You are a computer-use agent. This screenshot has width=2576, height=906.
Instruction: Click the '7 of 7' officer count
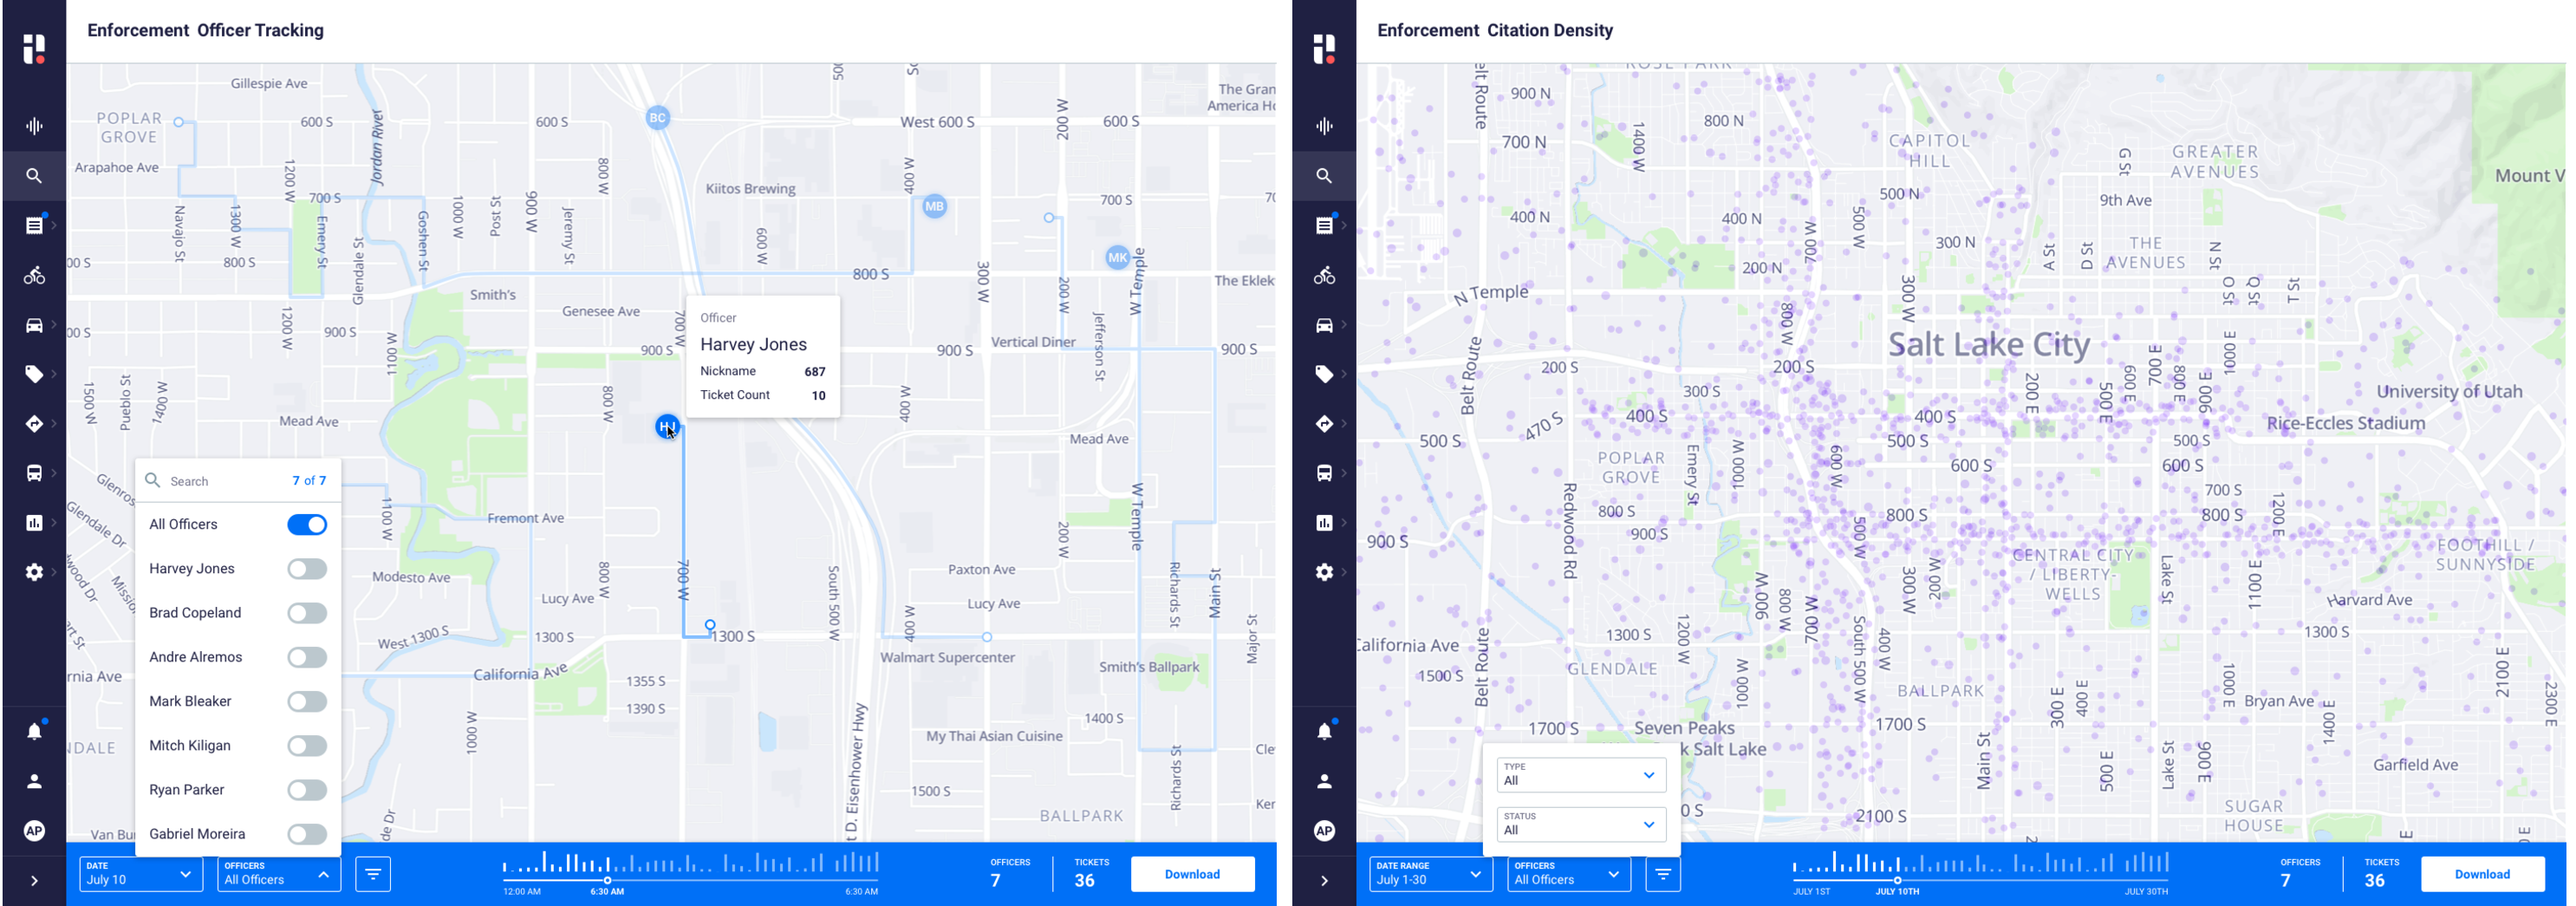click(x=309, y=481)
